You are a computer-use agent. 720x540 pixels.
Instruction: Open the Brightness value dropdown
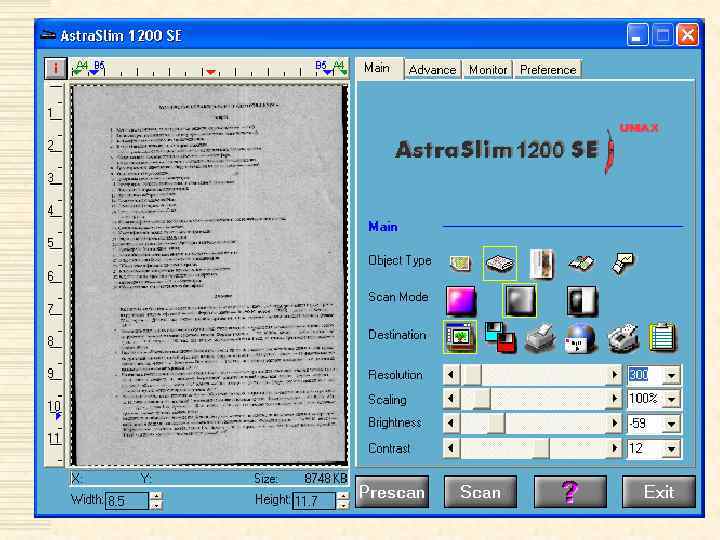(671, 424)
